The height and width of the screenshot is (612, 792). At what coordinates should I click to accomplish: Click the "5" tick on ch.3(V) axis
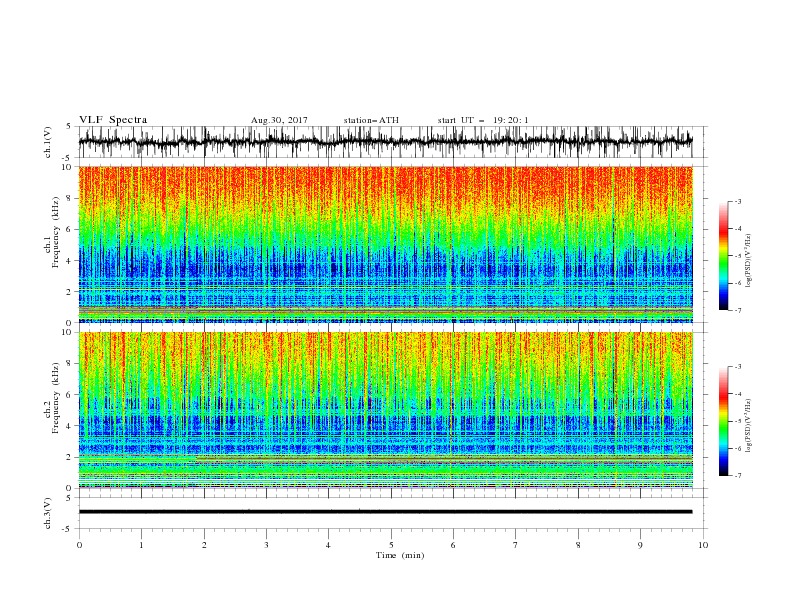[69, 498]
